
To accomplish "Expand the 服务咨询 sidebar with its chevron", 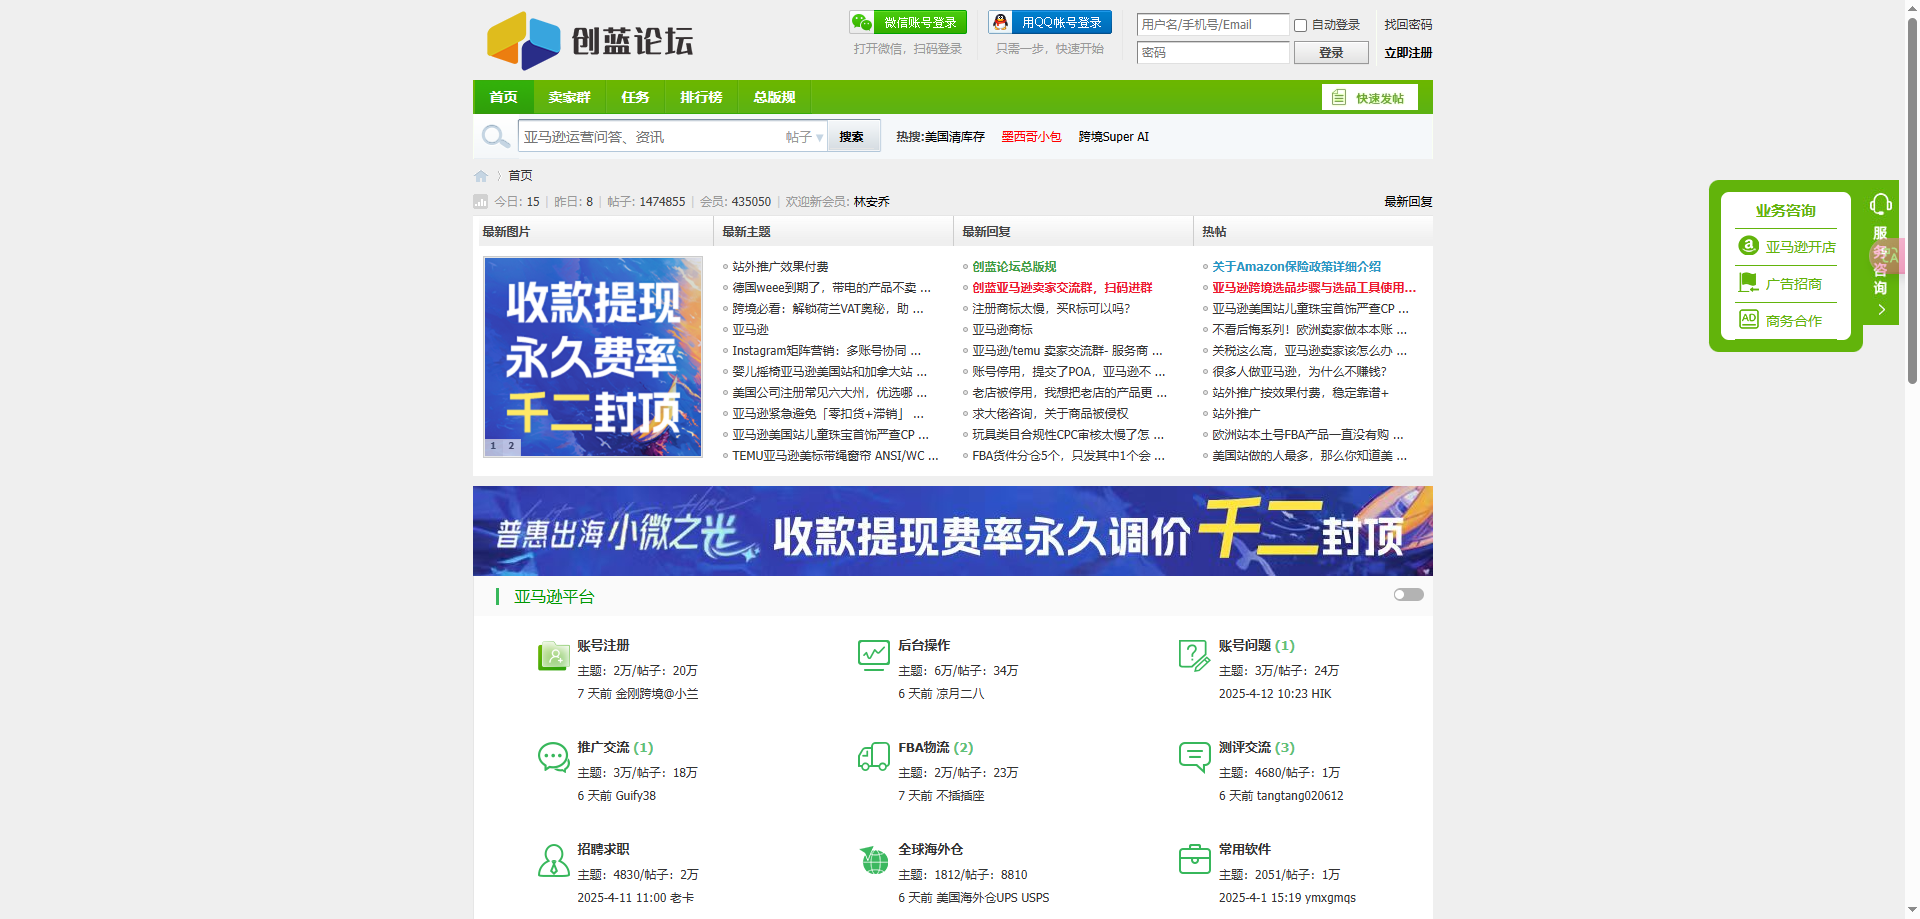I will coord(1880,310).
